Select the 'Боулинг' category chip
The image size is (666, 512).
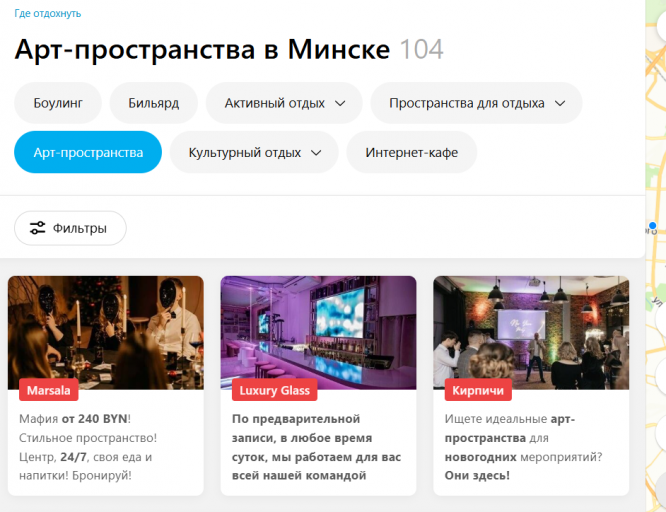(x=58, y=103)
